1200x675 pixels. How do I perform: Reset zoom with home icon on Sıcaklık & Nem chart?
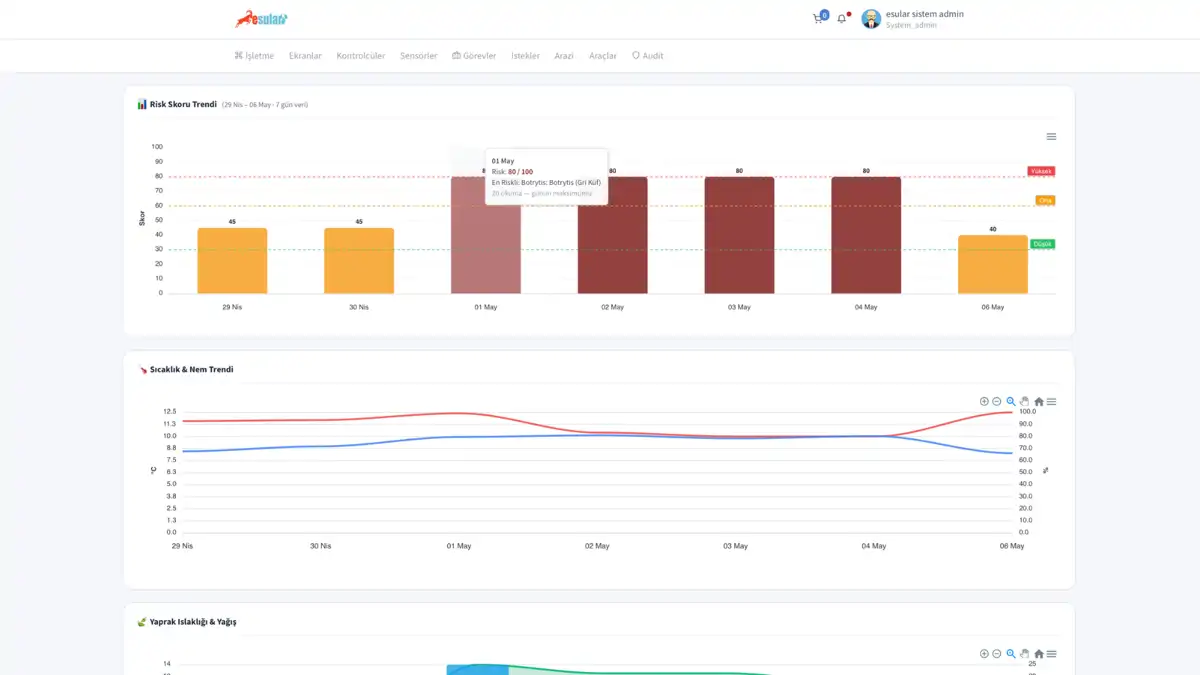click(x=1038, y=401)
